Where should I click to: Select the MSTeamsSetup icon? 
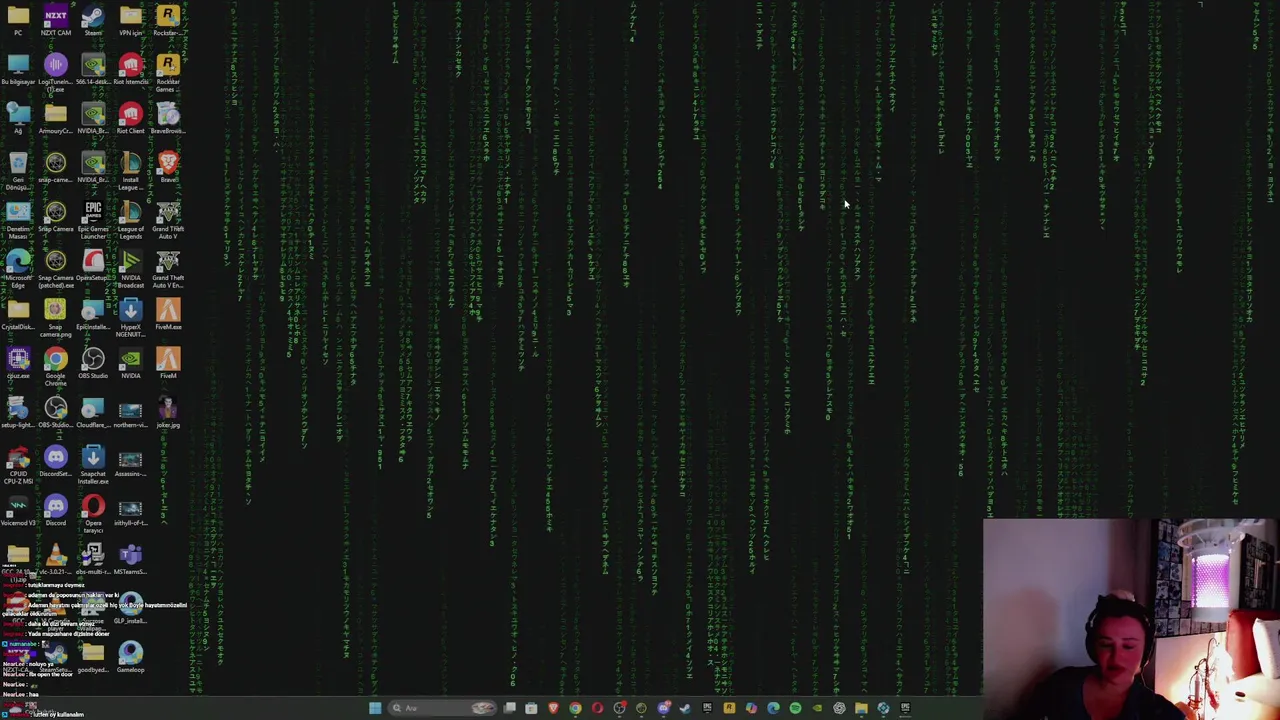pos(130,558)
